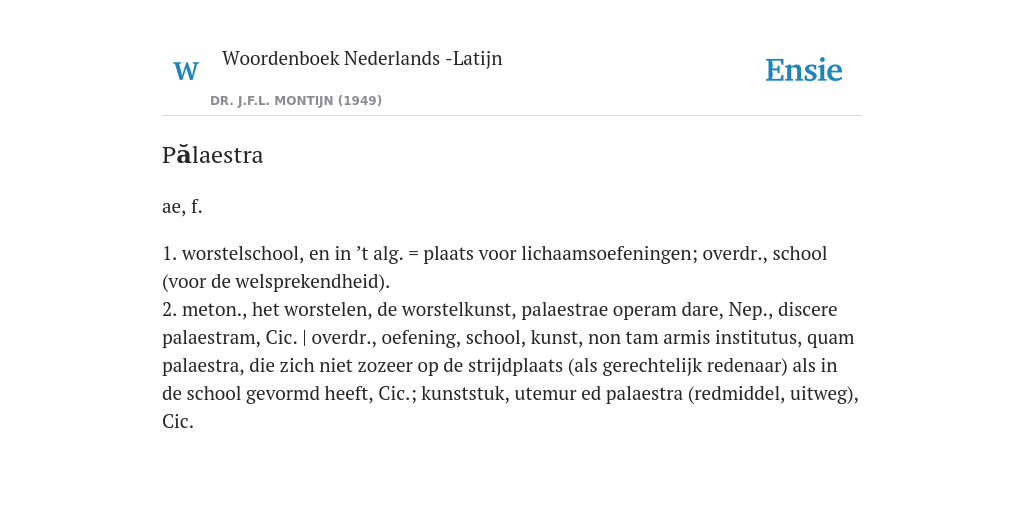Click the year (1949) beside author
1024x512 pixels.
[360, 101]
